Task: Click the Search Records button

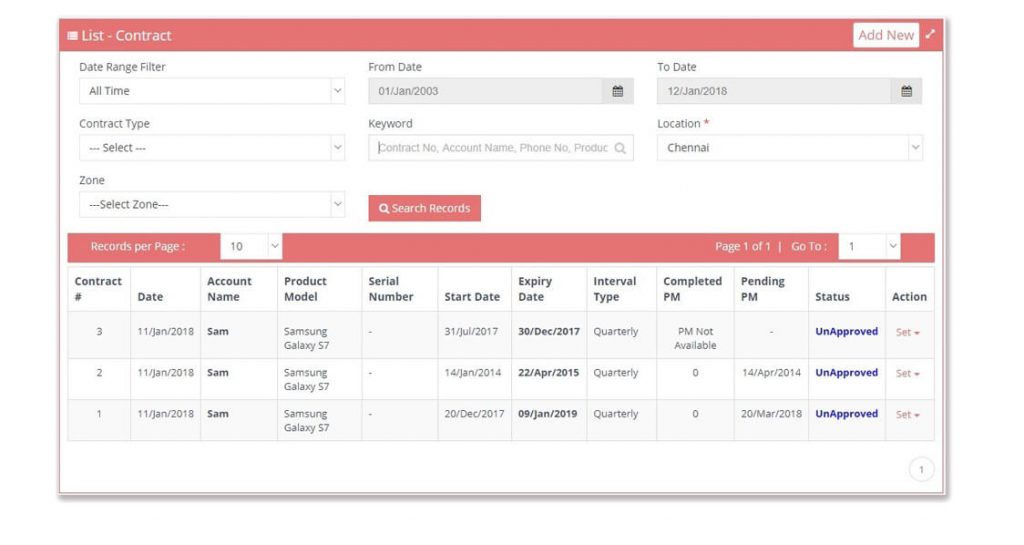Action: point(424,208)
